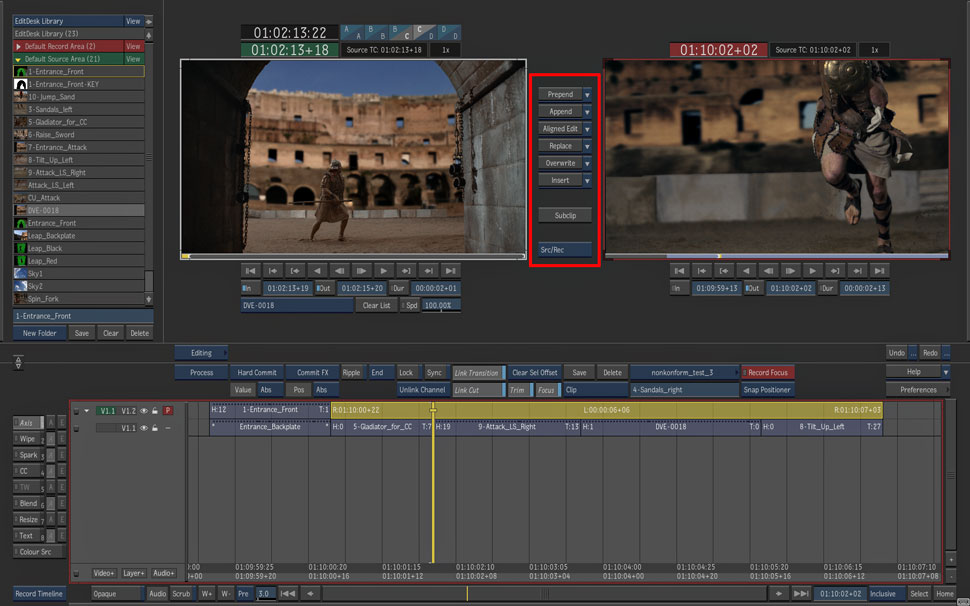Open the Editing menu
Image resolution: width=970 pixels, height=606 pixels.
[x=201, y=352]
